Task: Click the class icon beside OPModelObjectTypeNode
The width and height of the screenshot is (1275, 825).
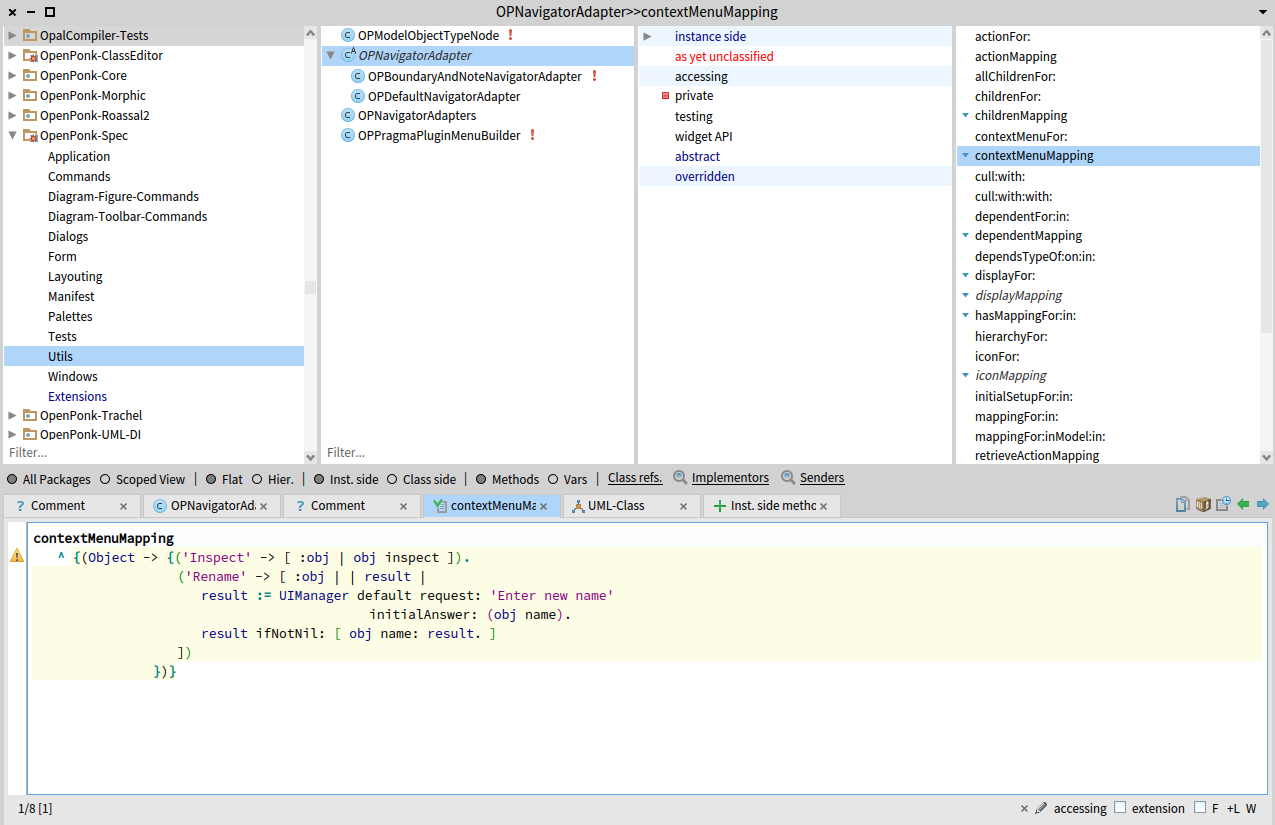Action: click(x=348, y=35)
